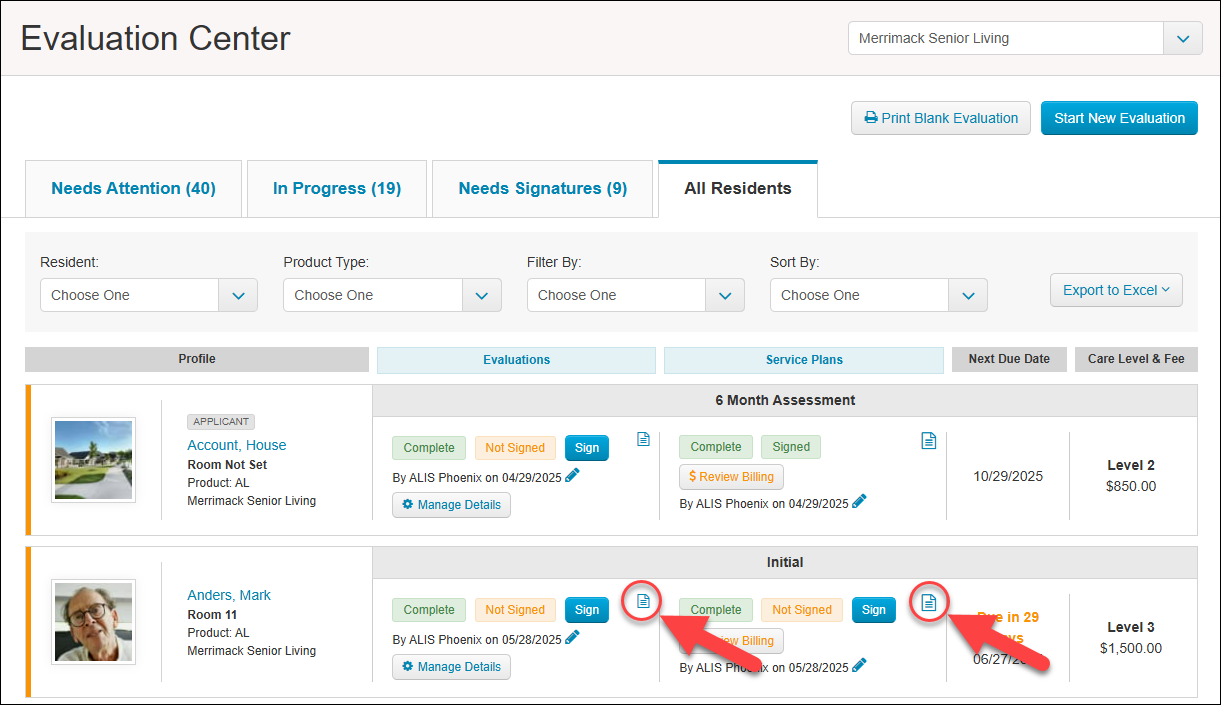Open Anders, Mark resident profile link
The width and height of the screenshot is (1221, 705).
point(229,595)
